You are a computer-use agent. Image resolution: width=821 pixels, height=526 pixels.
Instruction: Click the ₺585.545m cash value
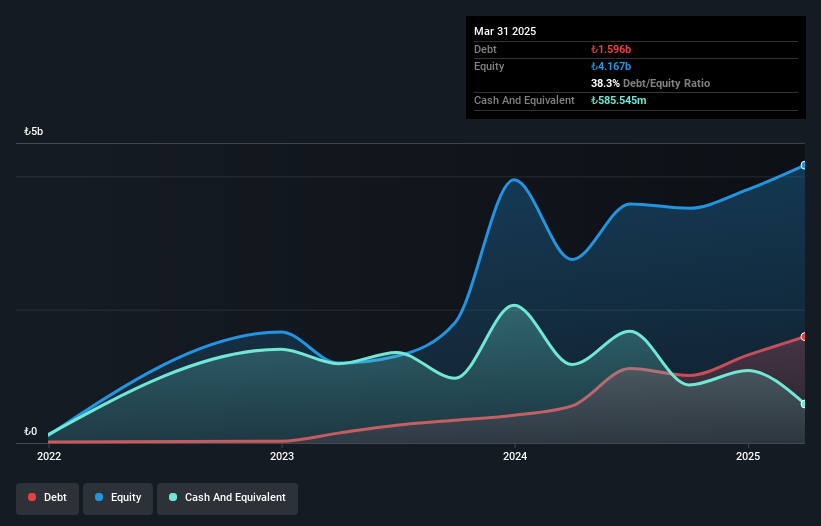pyautogui.click(x=618, y=100)
